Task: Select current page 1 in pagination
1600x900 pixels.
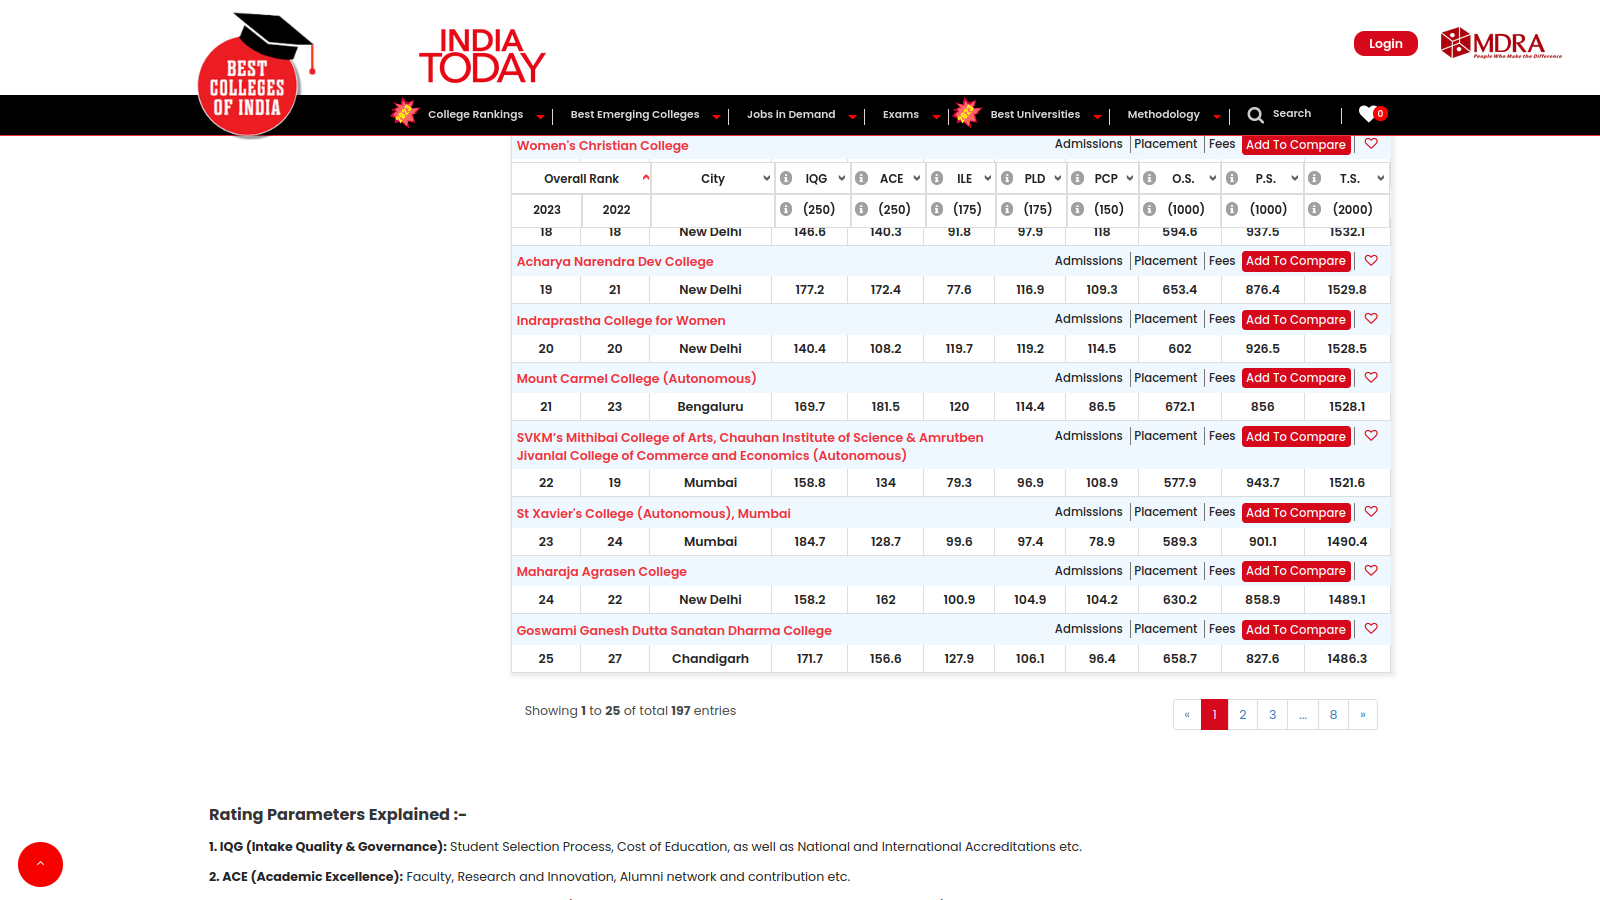Action: (1214, 715)
